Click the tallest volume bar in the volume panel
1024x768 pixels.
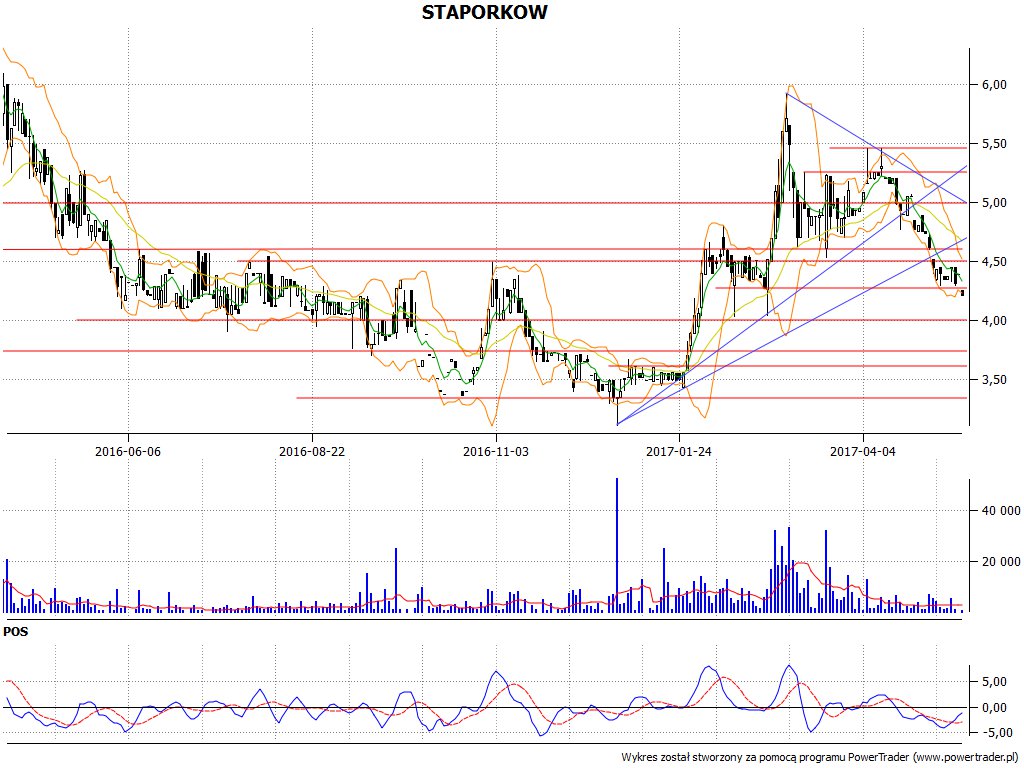click(x=616, y=545)
